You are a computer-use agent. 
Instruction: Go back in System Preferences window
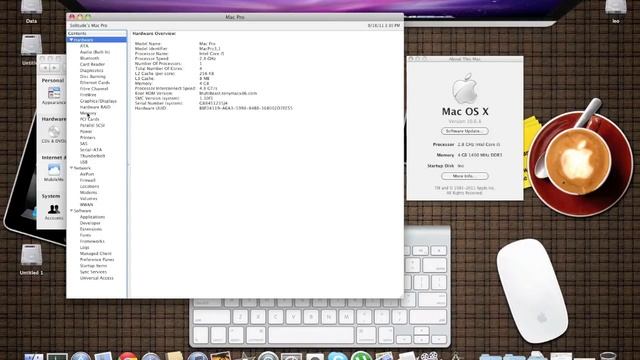45,67
